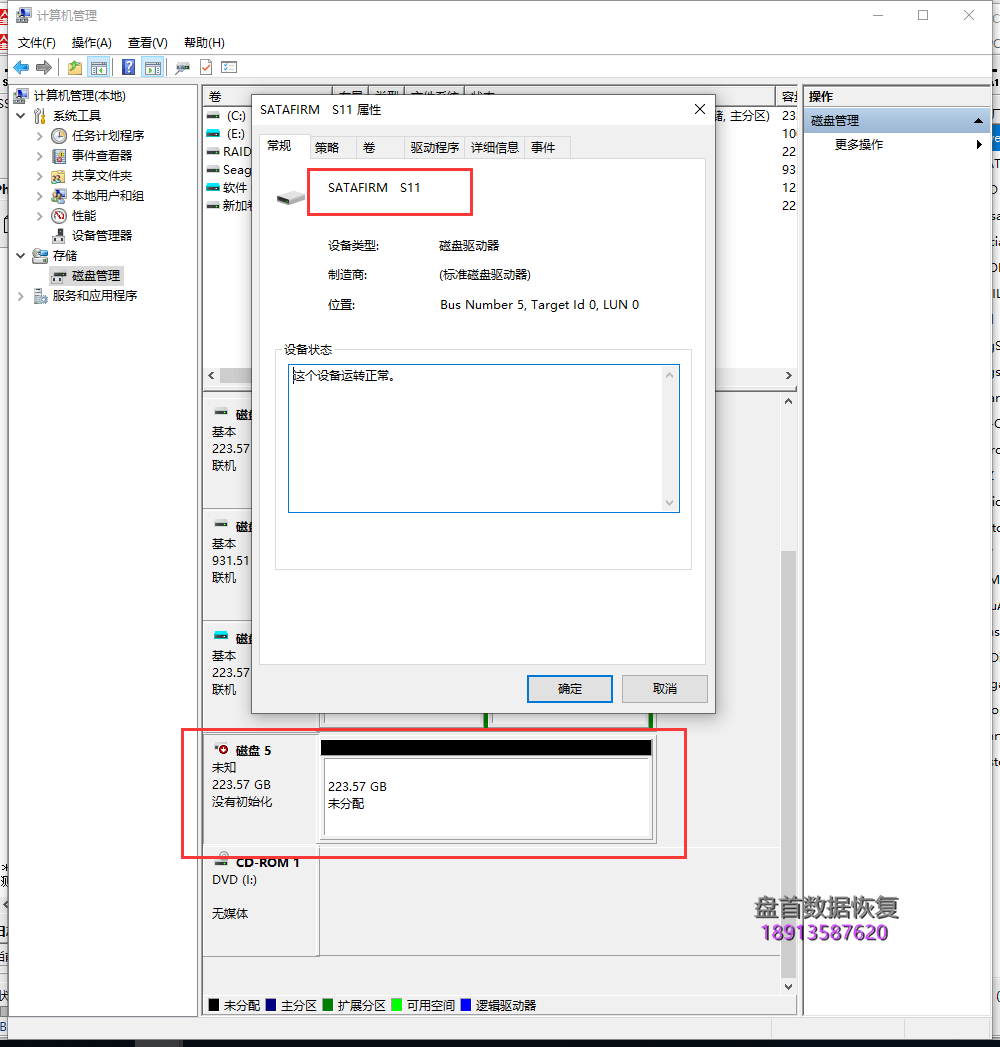This screenshot has width=1000, height=1047.
Task: Switch to the 详细信息 tab
Action: (495, 148)
